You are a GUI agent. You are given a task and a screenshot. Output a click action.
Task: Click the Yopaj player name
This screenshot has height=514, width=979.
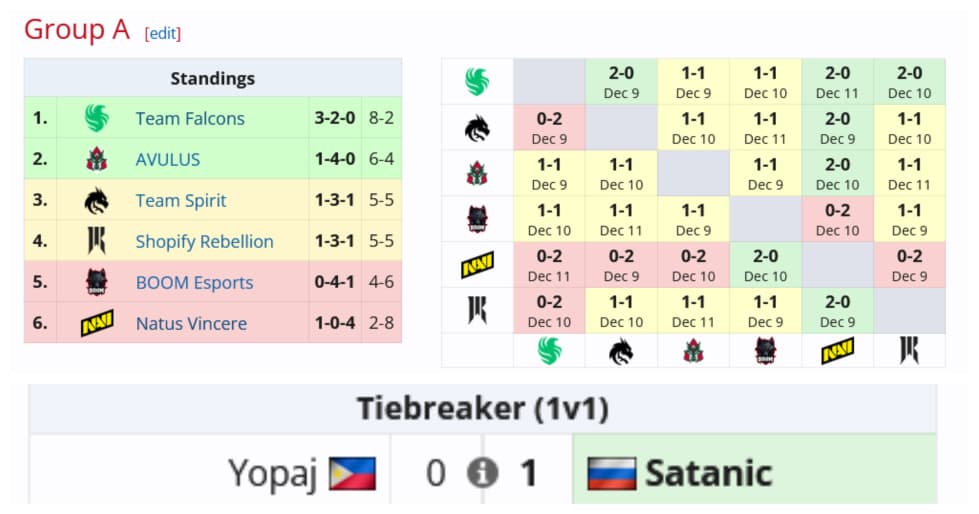pos(272,472)
